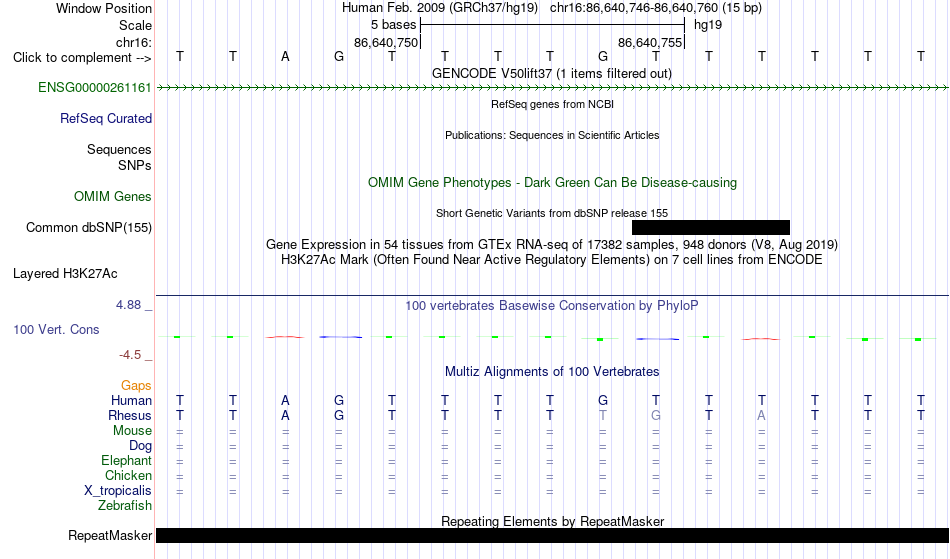Viewport: 950px width, 559px height.
Task: Click the Scale label on the left
Action: [136, 25]
